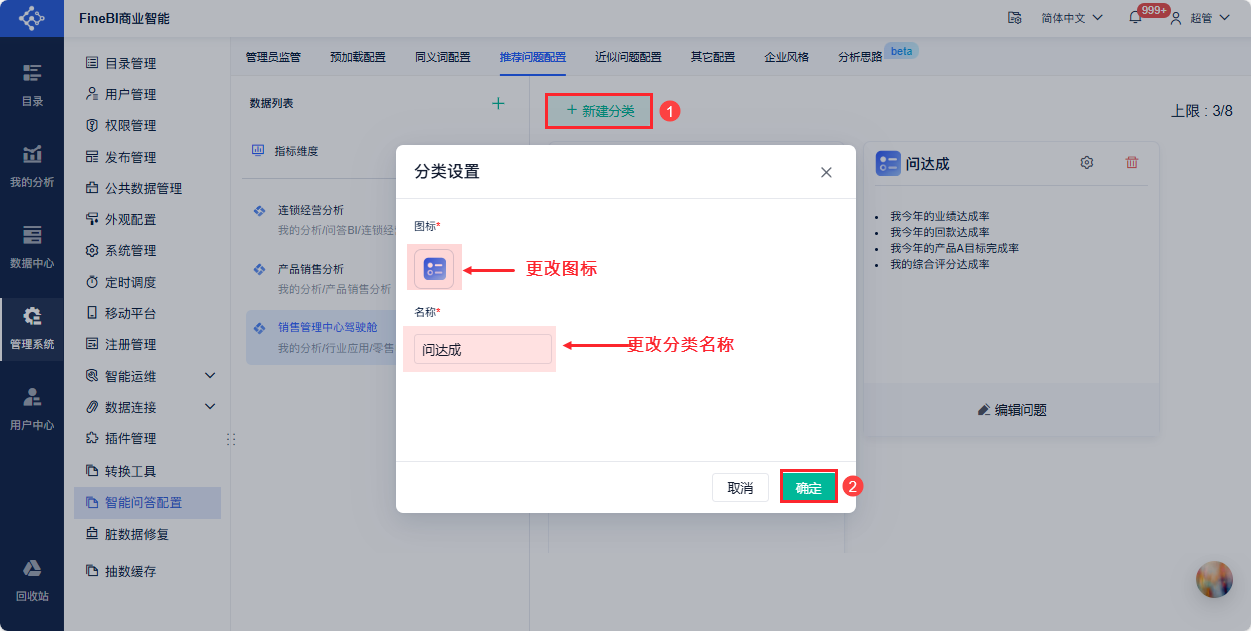Open 外观配置 menu item
The width and height of the screenshot is (1251, 631).
click(x=147, y=219)
